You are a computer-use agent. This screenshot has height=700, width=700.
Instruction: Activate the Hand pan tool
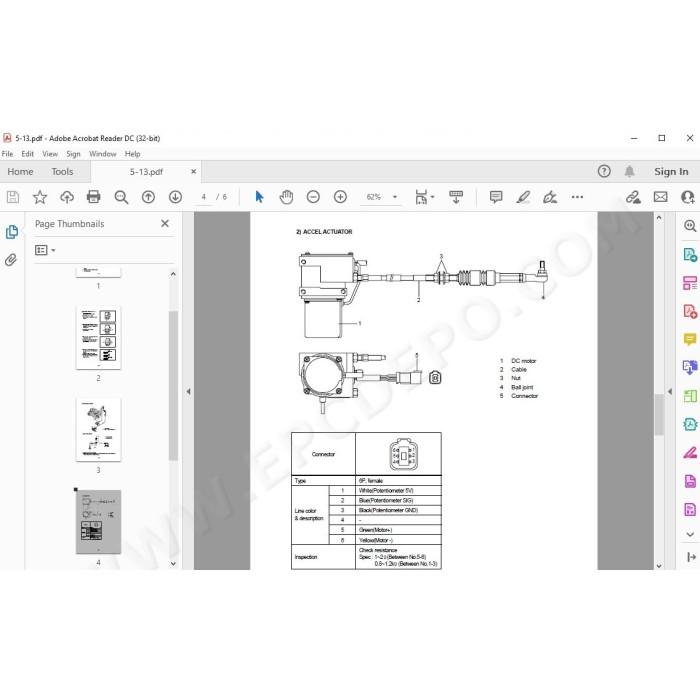[286, 197]
